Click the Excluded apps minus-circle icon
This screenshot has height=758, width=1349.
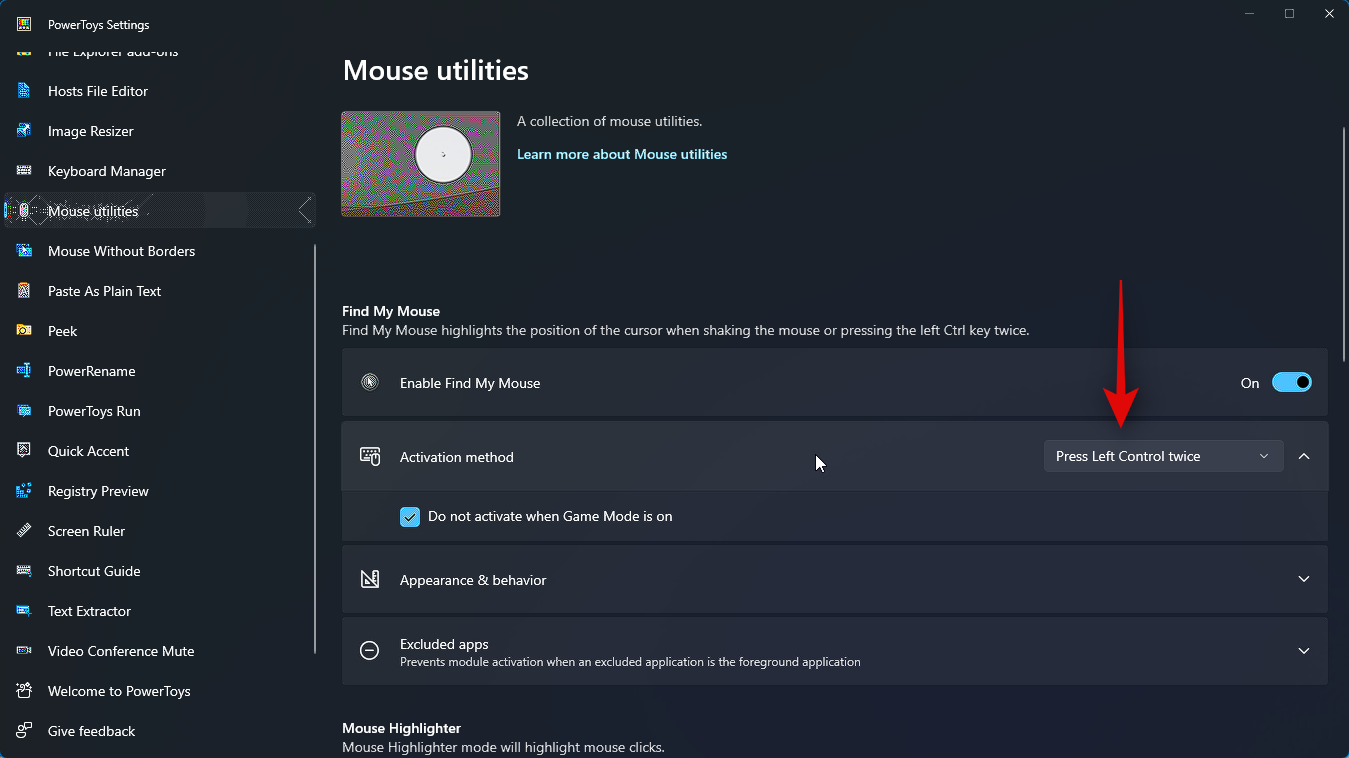pyautogui.click(x=370, y=651)
